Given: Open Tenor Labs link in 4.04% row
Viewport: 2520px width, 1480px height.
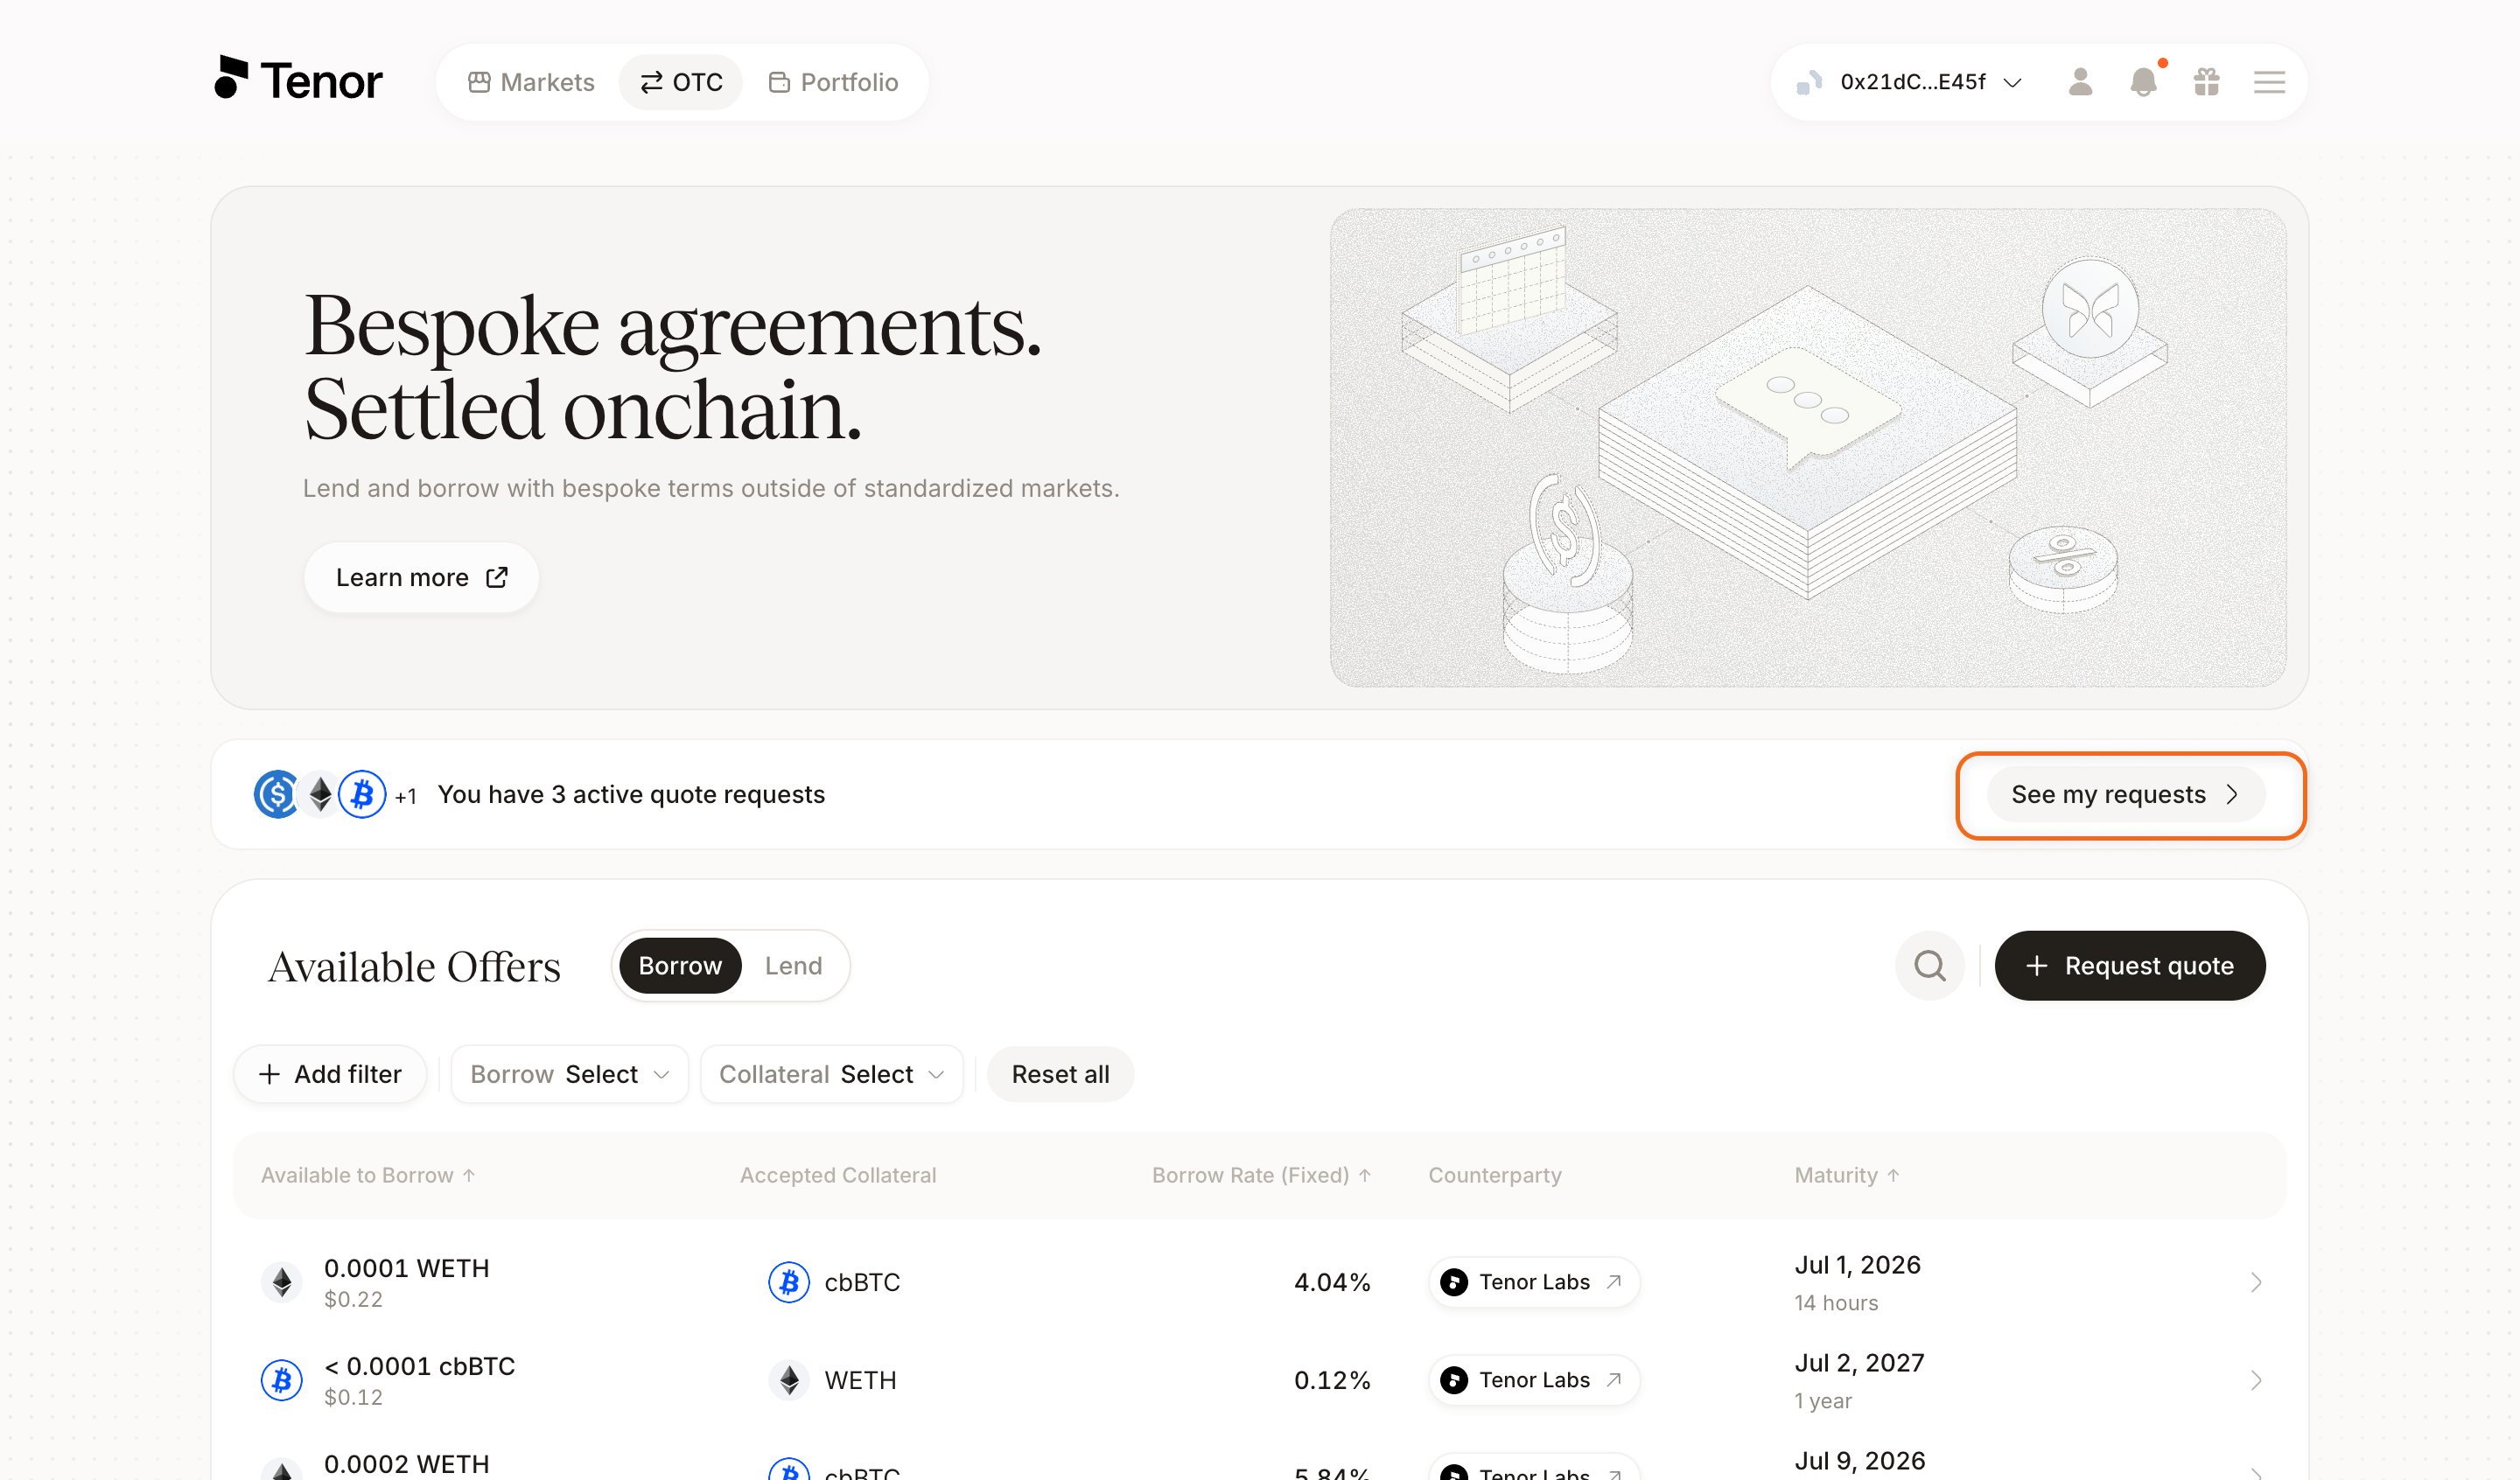Looking at the screenshot, I should (x=1534, y=1282).
